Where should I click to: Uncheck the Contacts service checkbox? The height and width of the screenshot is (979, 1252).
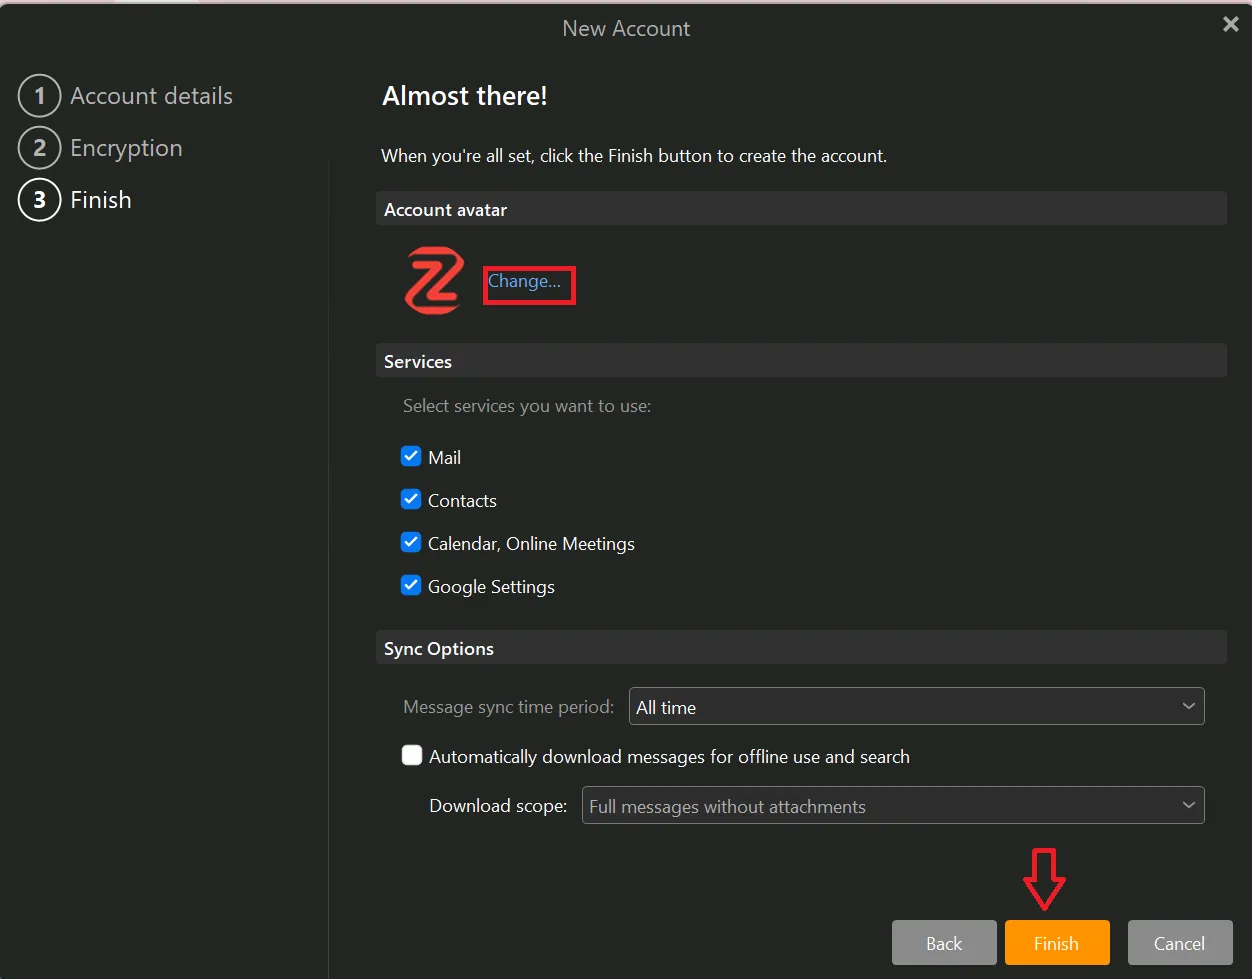pos(411,500)
